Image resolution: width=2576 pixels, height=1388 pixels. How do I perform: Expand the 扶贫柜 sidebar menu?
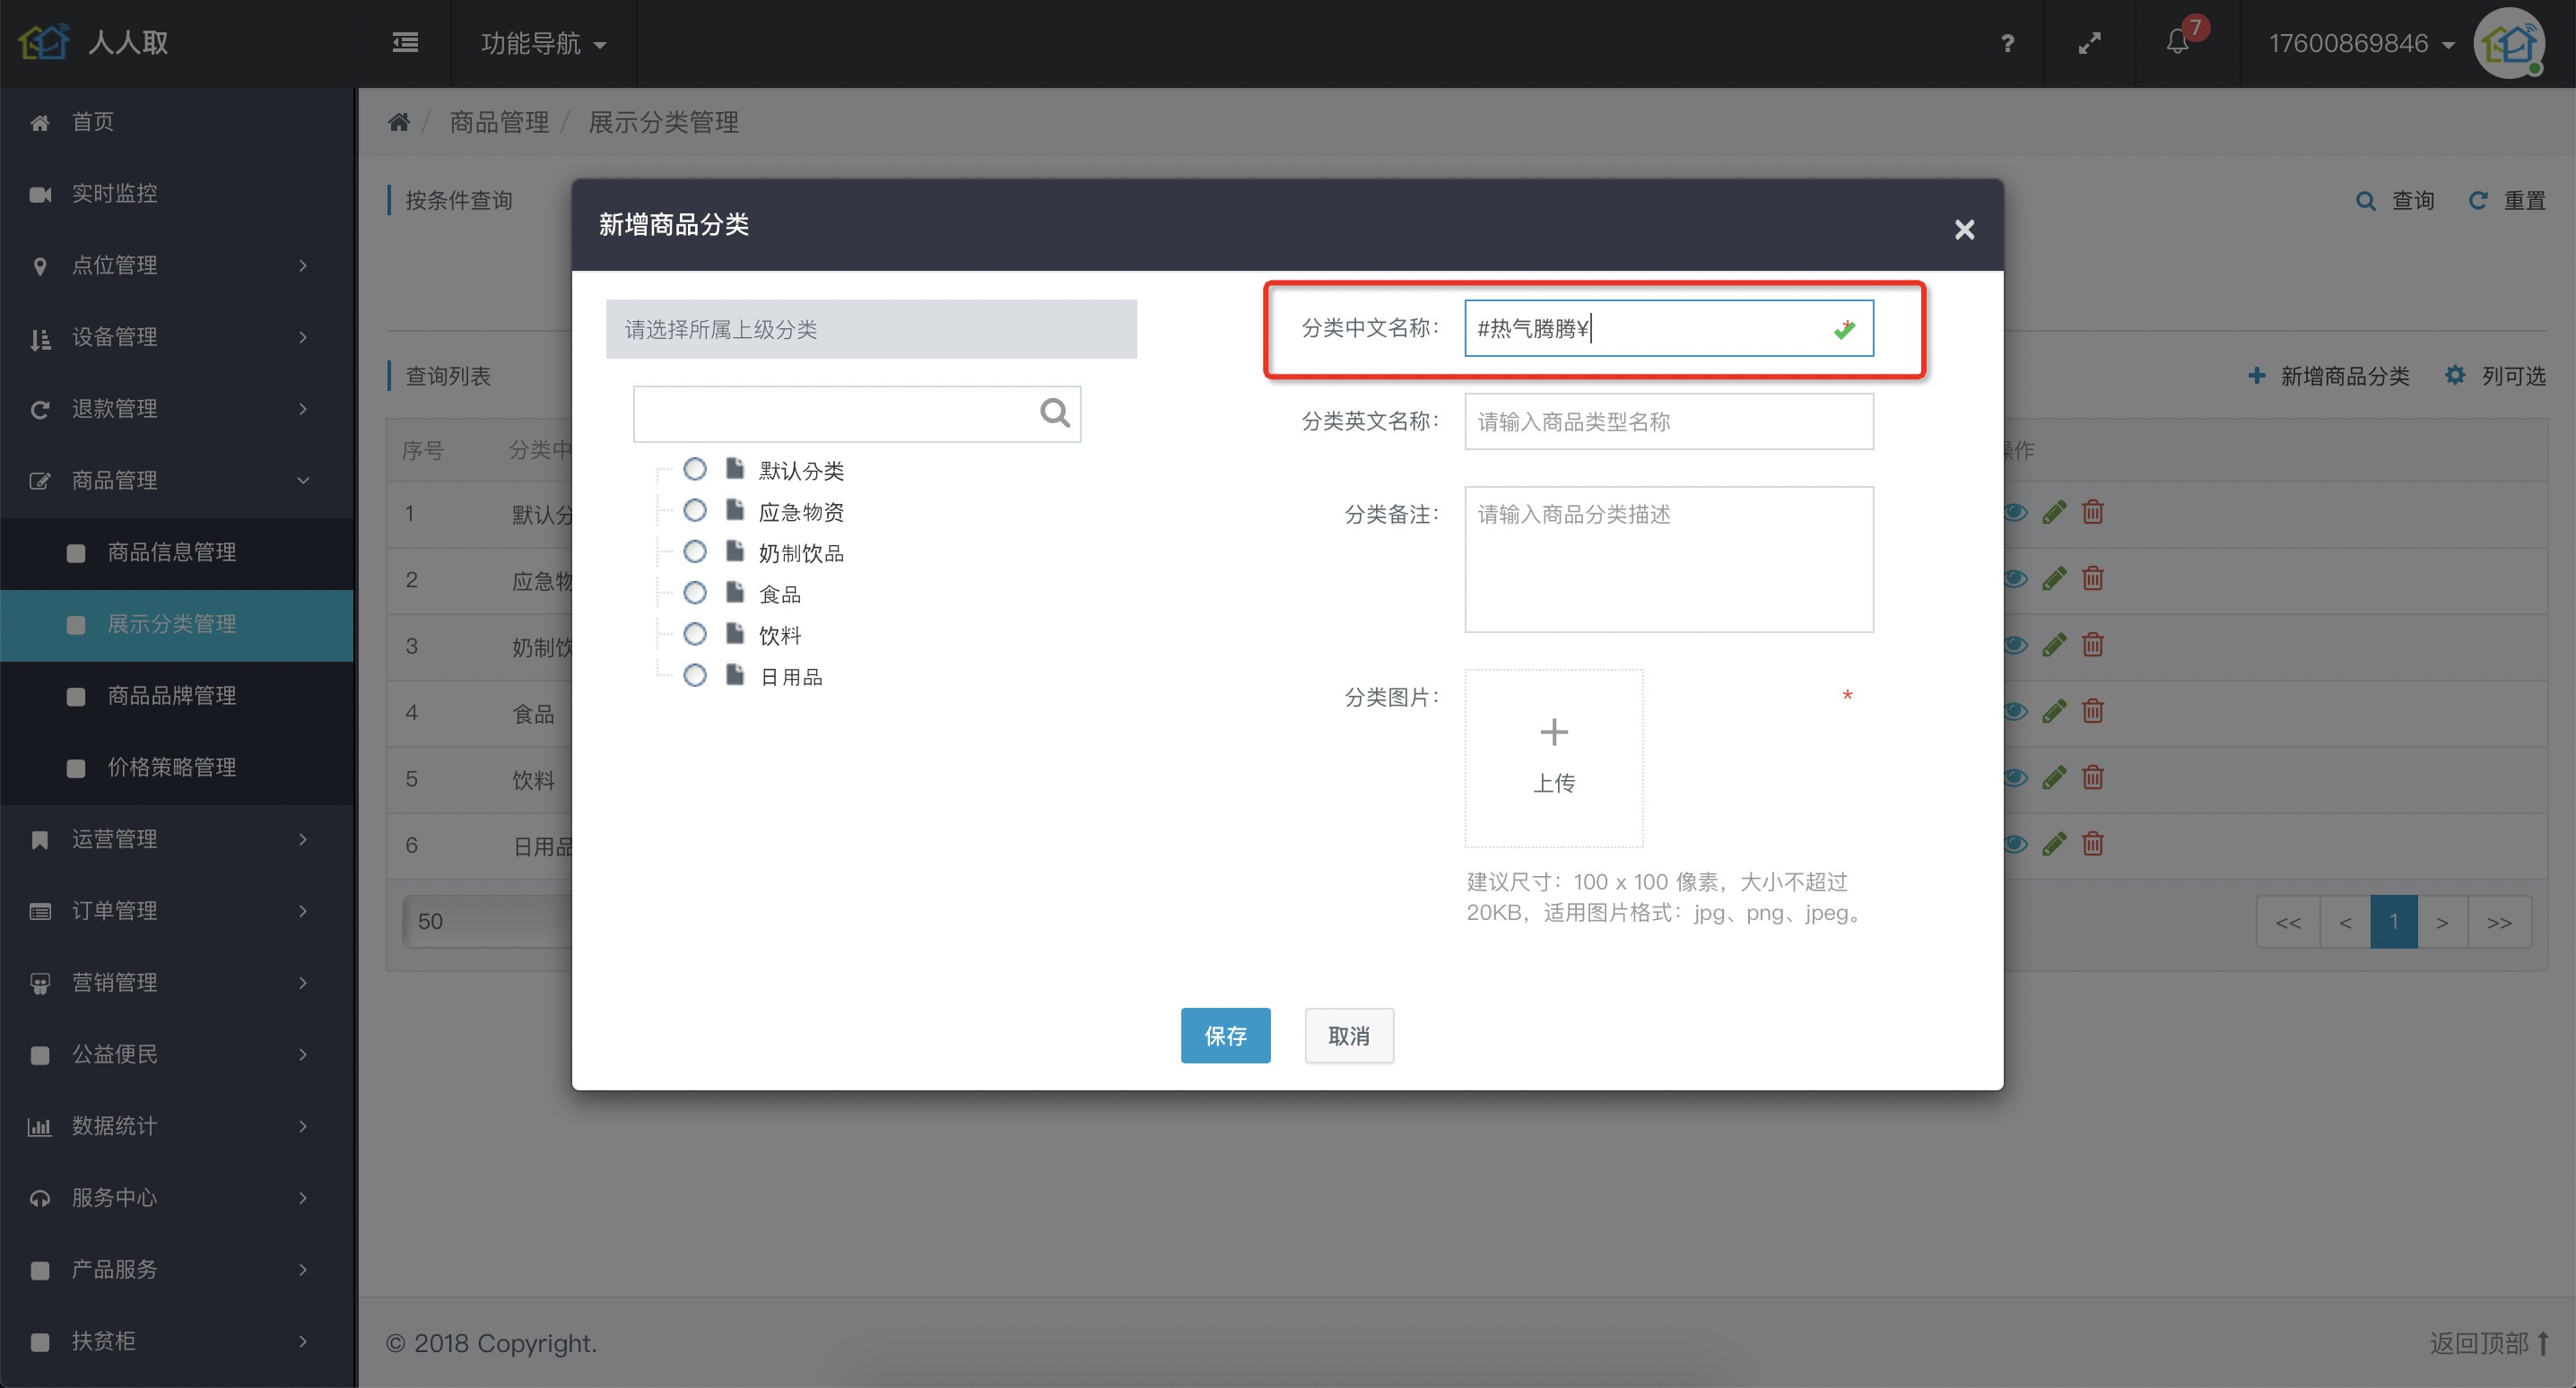coord(177,1341)
